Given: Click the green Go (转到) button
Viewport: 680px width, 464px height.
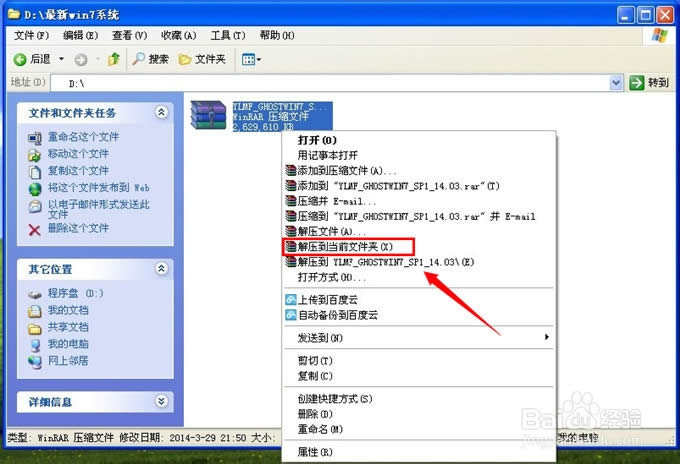Looking at the screenshot, I should 649,82.
